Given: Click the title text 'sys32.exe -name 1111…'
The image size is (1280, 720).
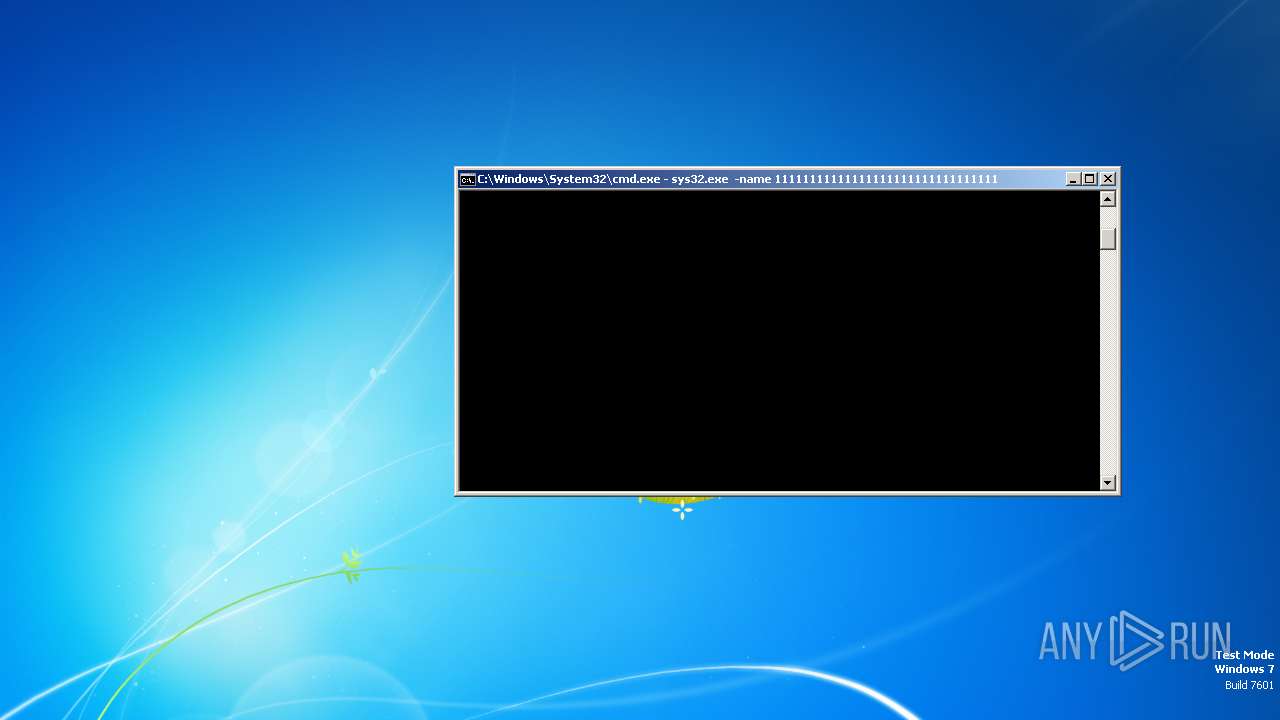Looking at the screenshot, I should (x=834, y=179).
